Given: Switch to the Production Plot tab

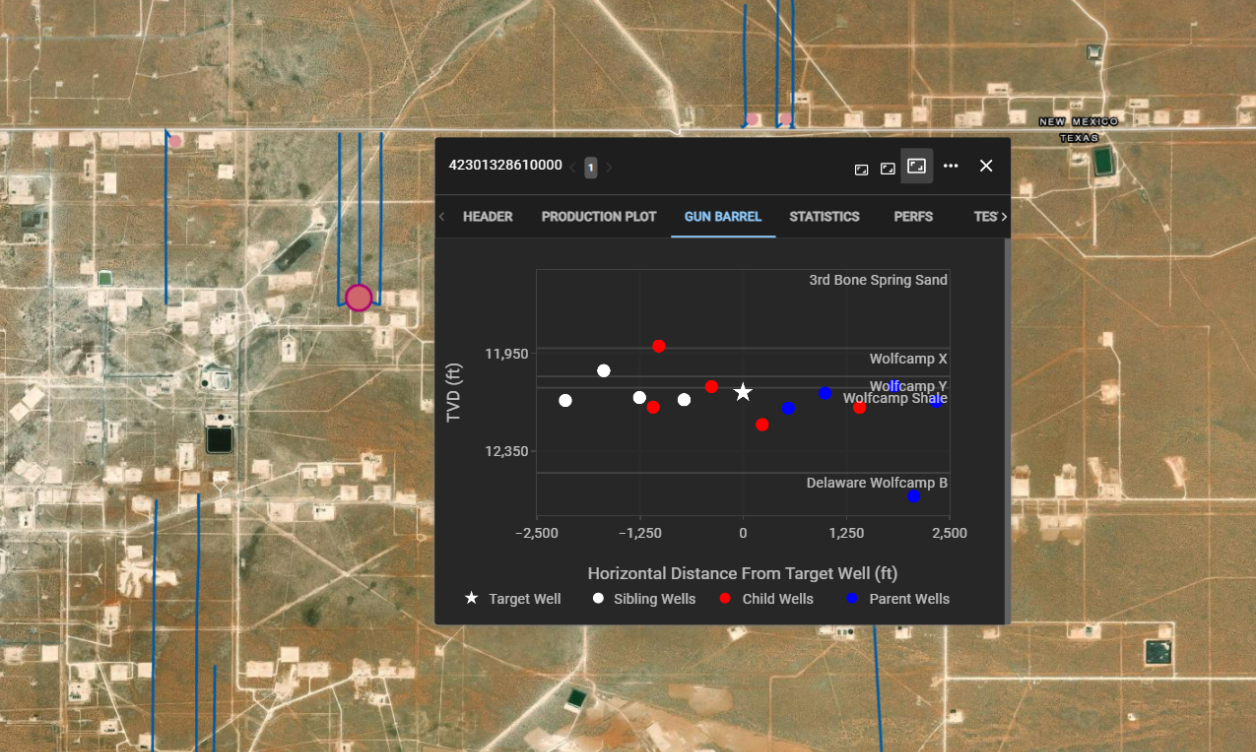Looking at the screenshot, I should click(599, 216).
